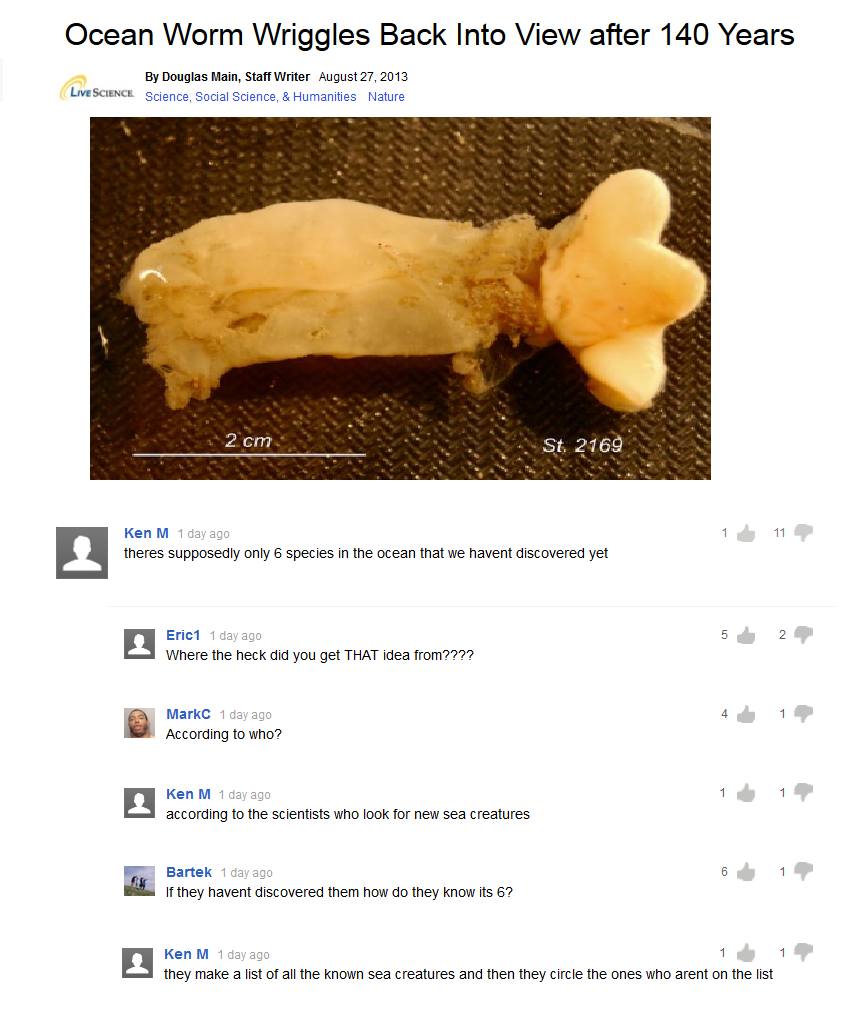Open the Nature category link

386,97
